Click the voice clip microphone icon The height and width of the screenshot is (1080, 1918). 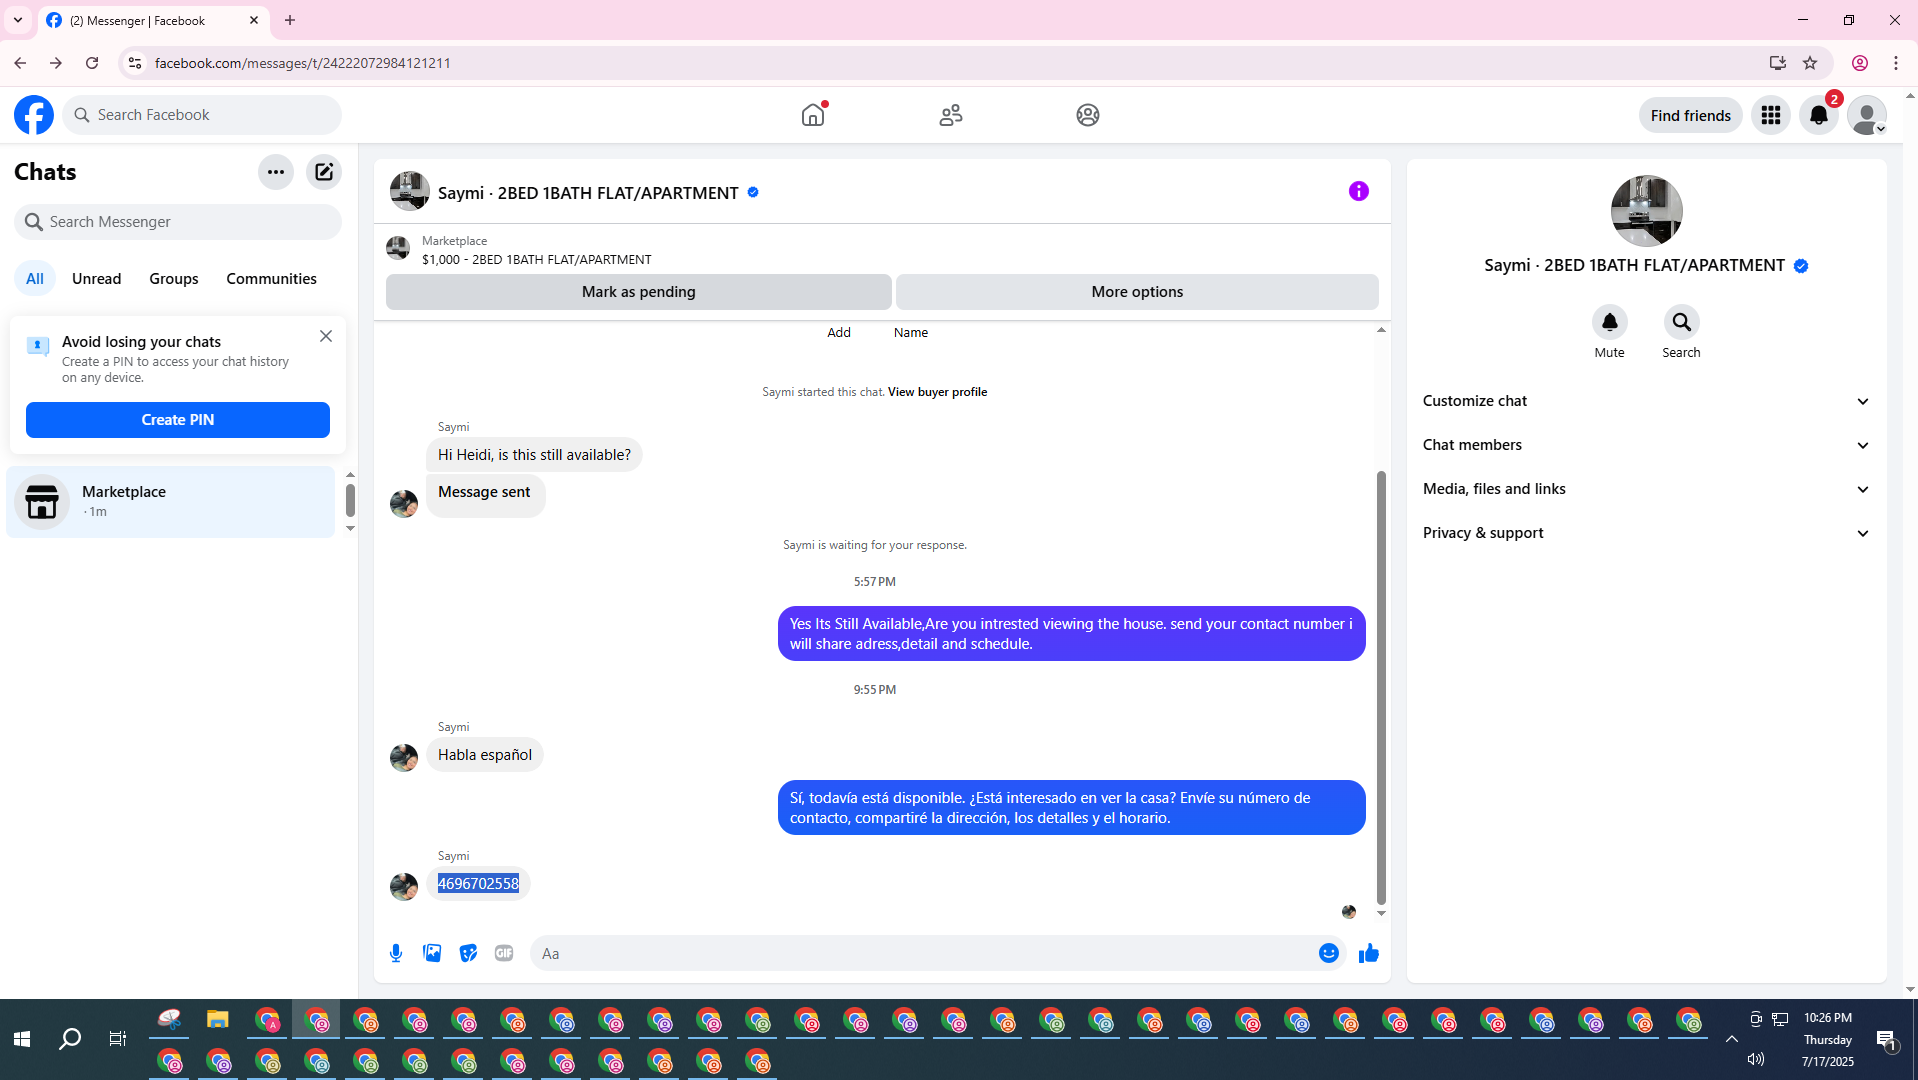pyautogui.click(x=396, y=954)
